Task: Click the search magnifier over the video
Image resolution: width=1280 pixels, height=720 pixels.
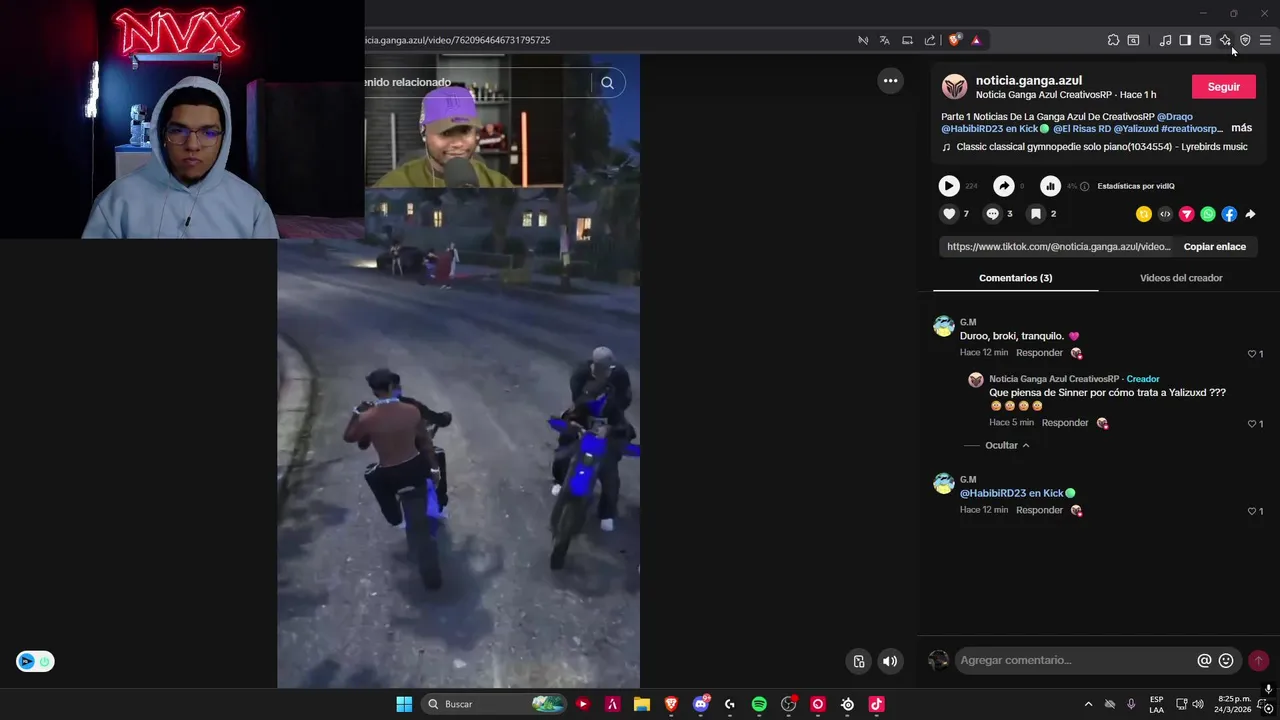Action: tap(607, 83)
